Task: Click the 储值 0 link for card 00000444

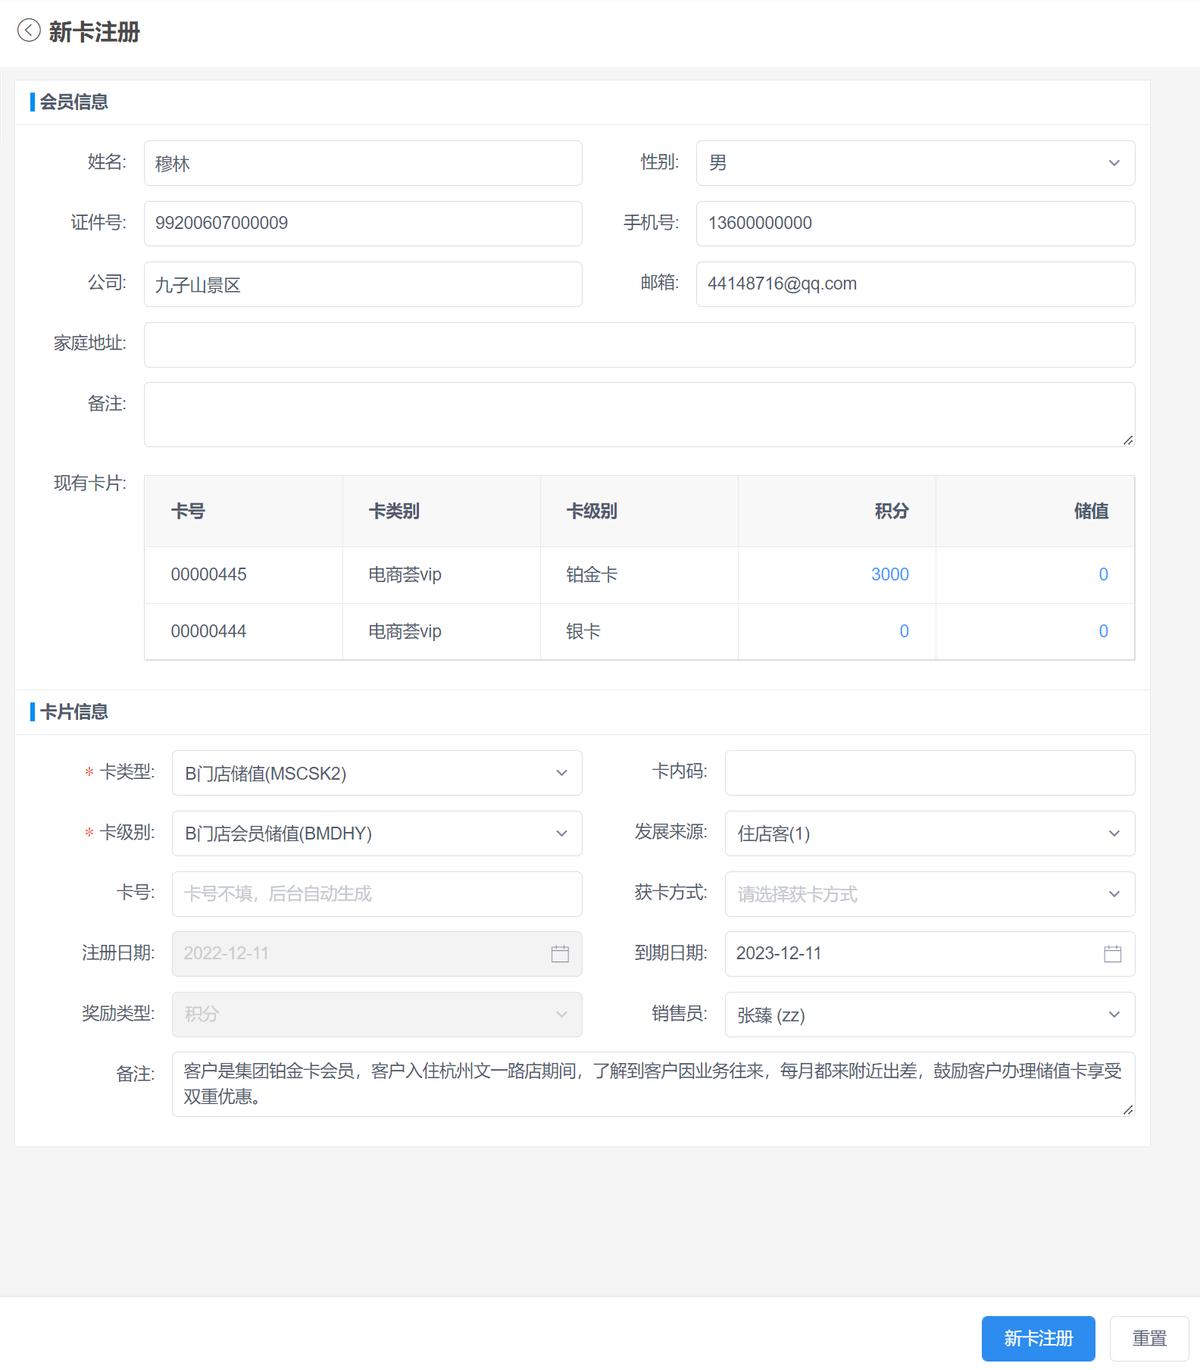Action: [1102, 631]
